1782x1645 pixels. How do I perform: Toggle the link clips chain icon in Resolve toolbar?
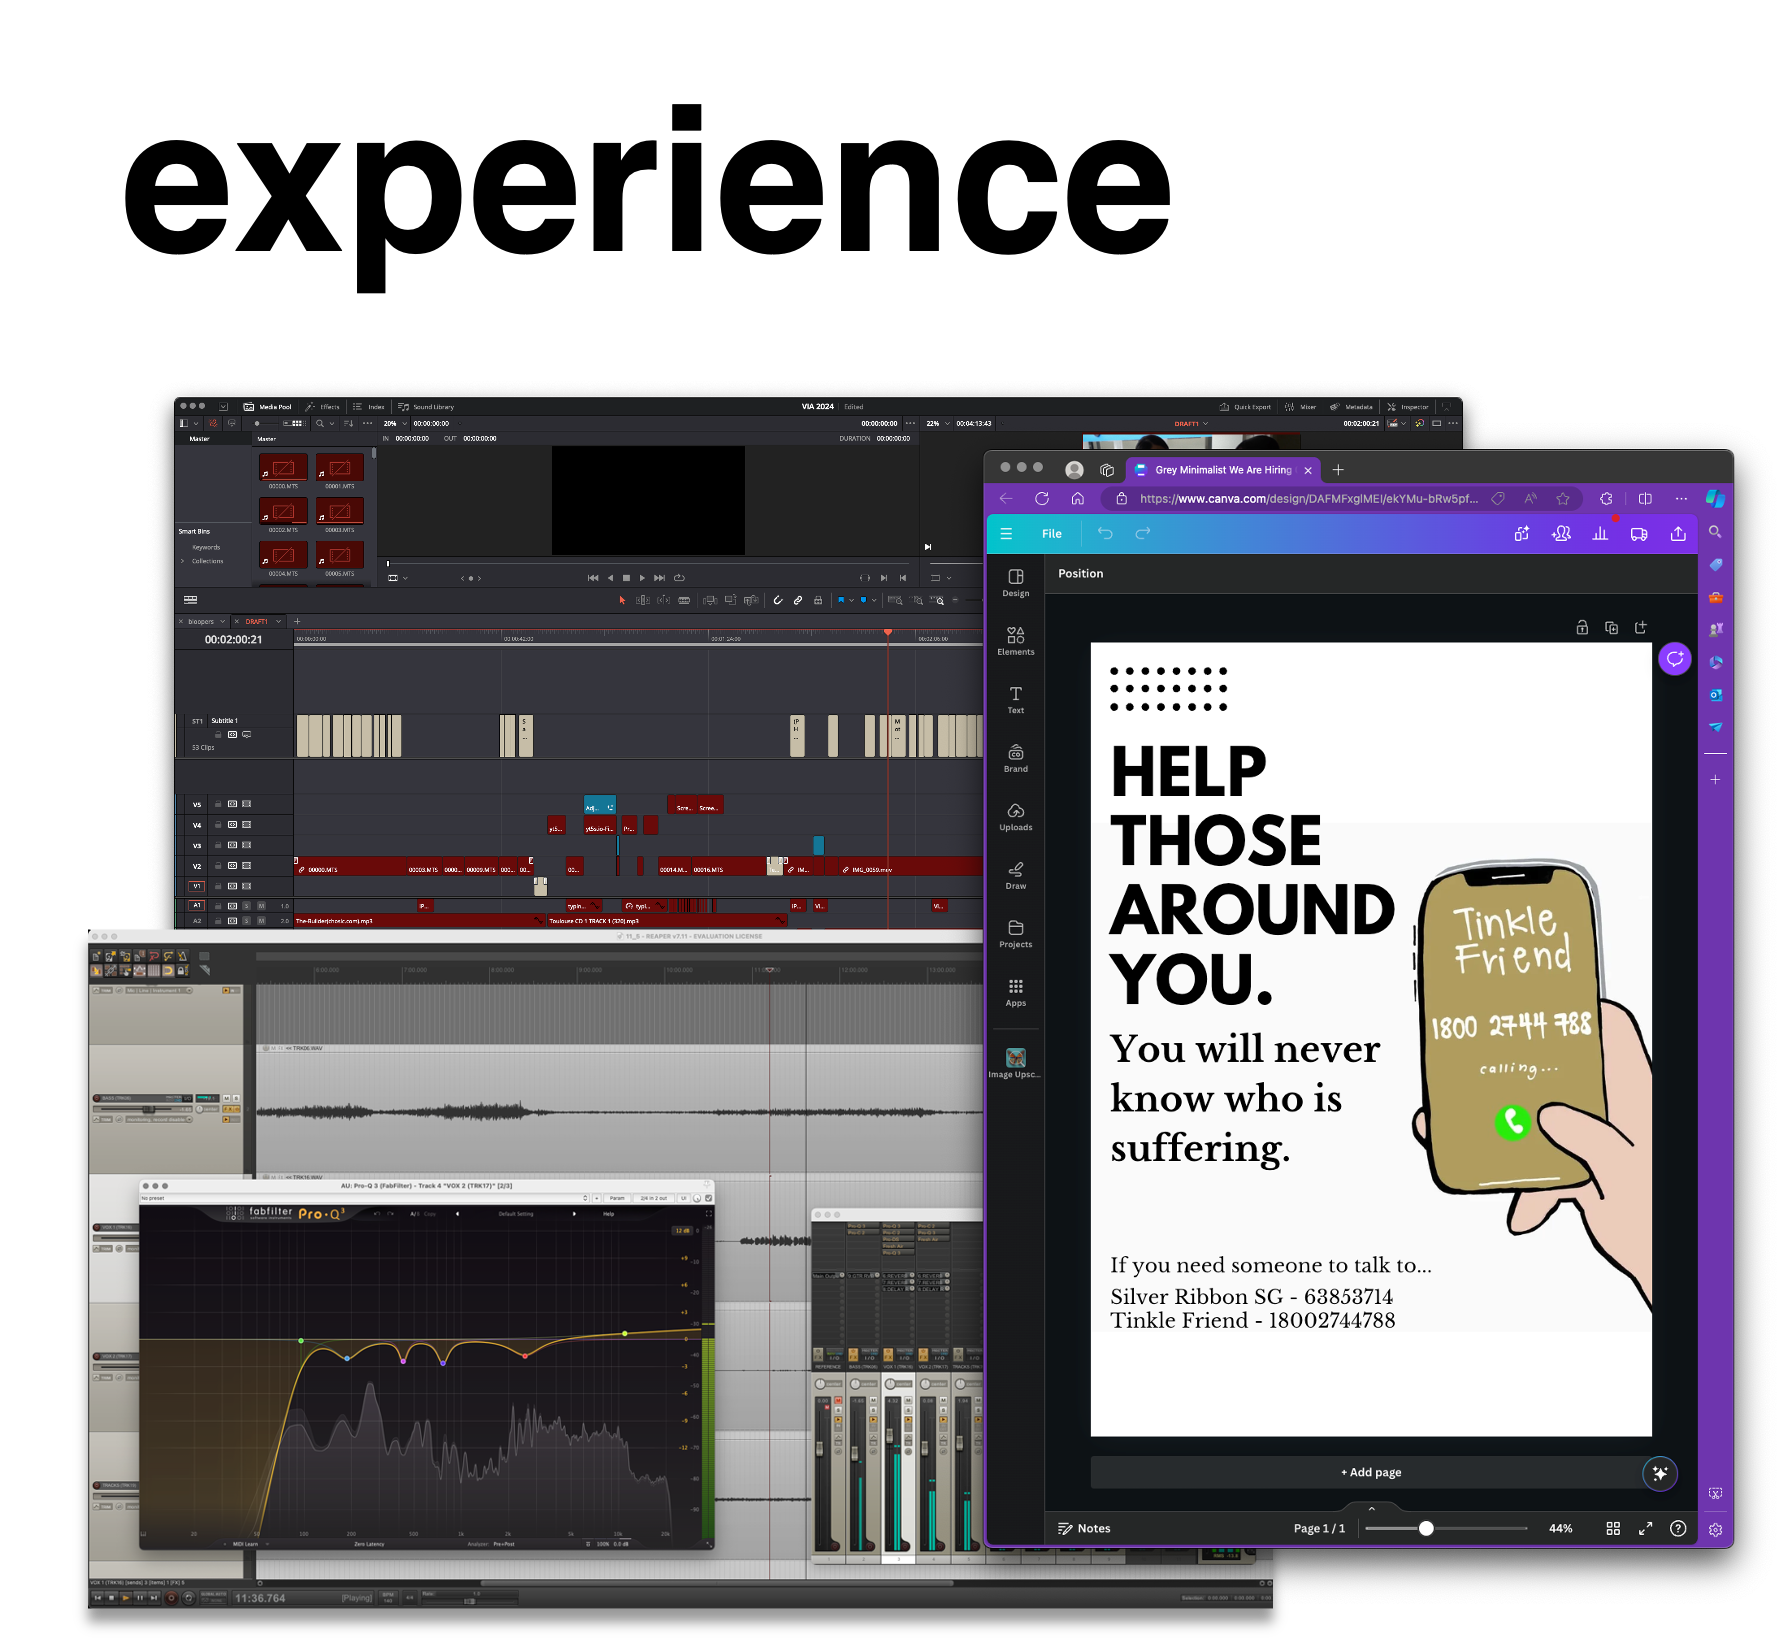pyautogui.click(x=798, y=600)
